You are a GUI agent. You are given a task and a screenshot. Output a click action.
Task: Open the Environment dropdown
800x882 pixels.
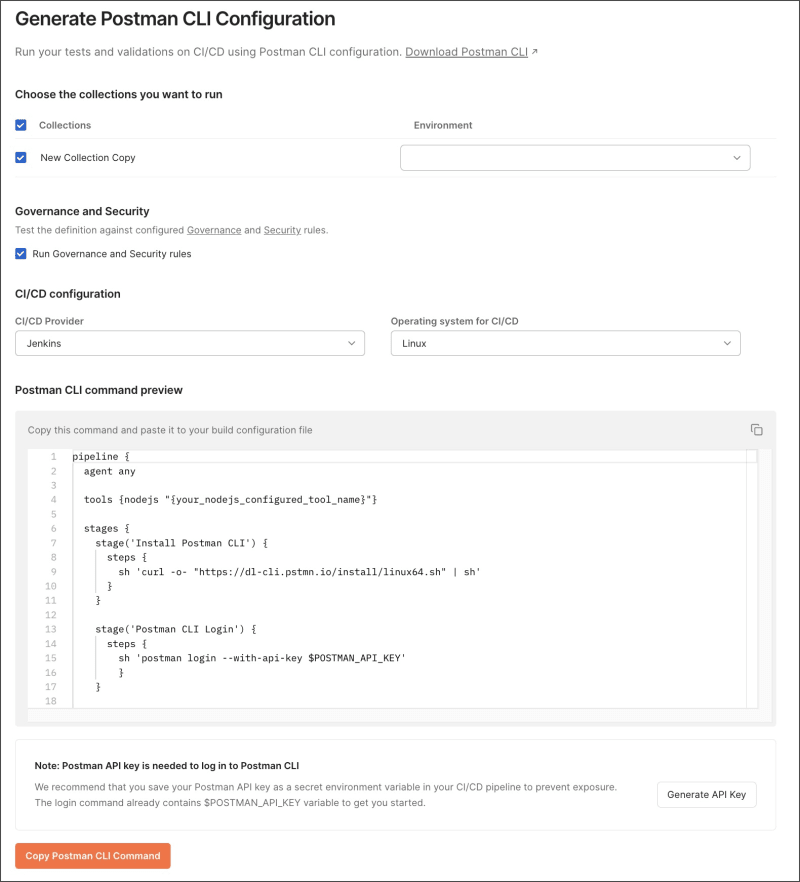(575, 158)
